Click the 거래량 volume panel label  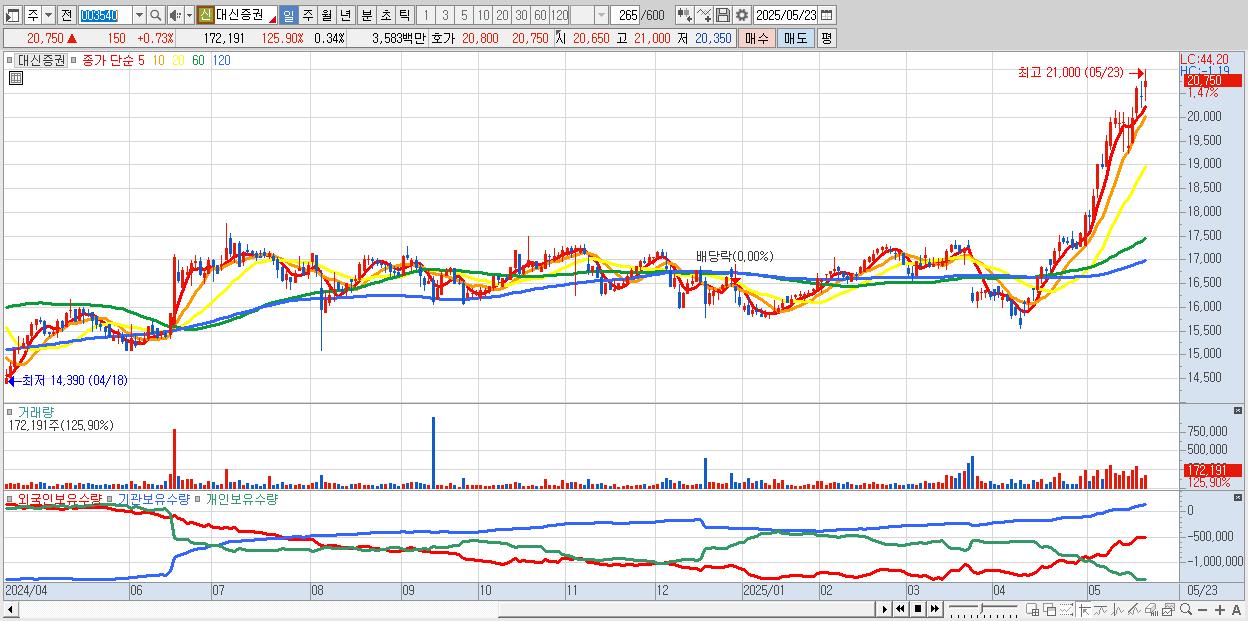pos(35,411)
